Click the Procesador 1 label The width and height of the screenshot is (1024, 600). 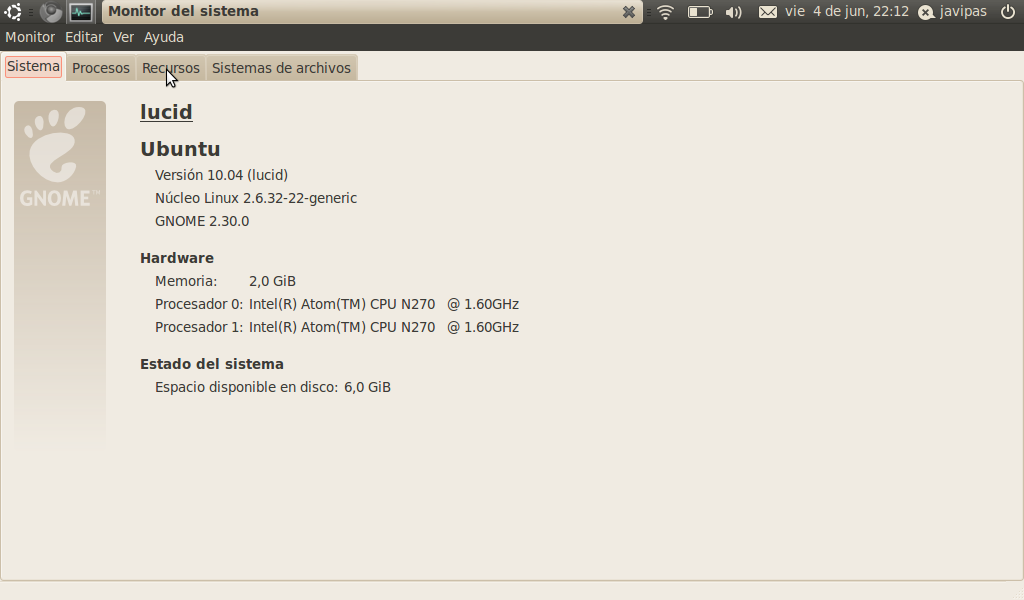click(199, 327)
